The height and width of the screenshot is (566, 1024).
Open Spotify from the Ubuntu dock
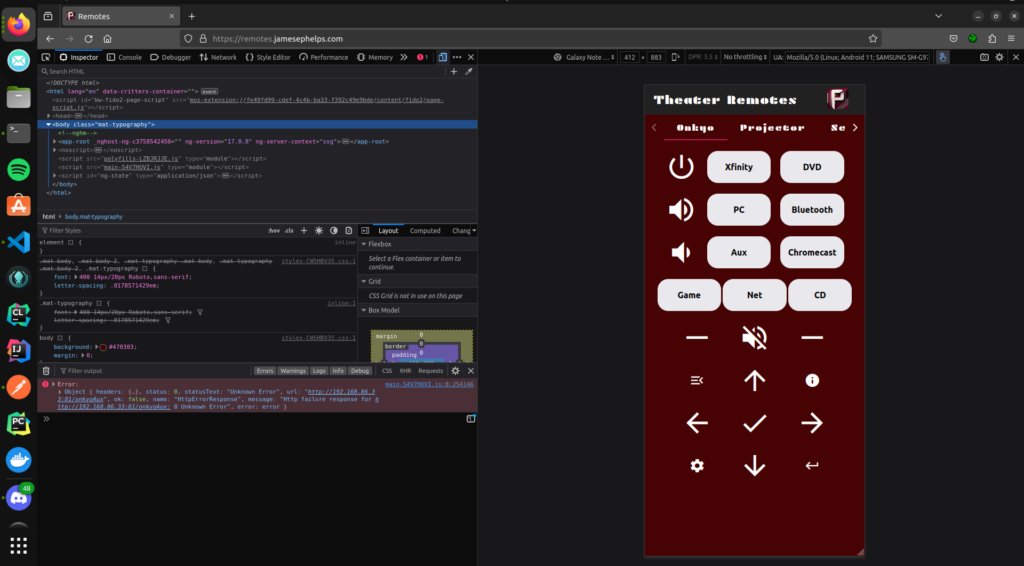[18, 170]
